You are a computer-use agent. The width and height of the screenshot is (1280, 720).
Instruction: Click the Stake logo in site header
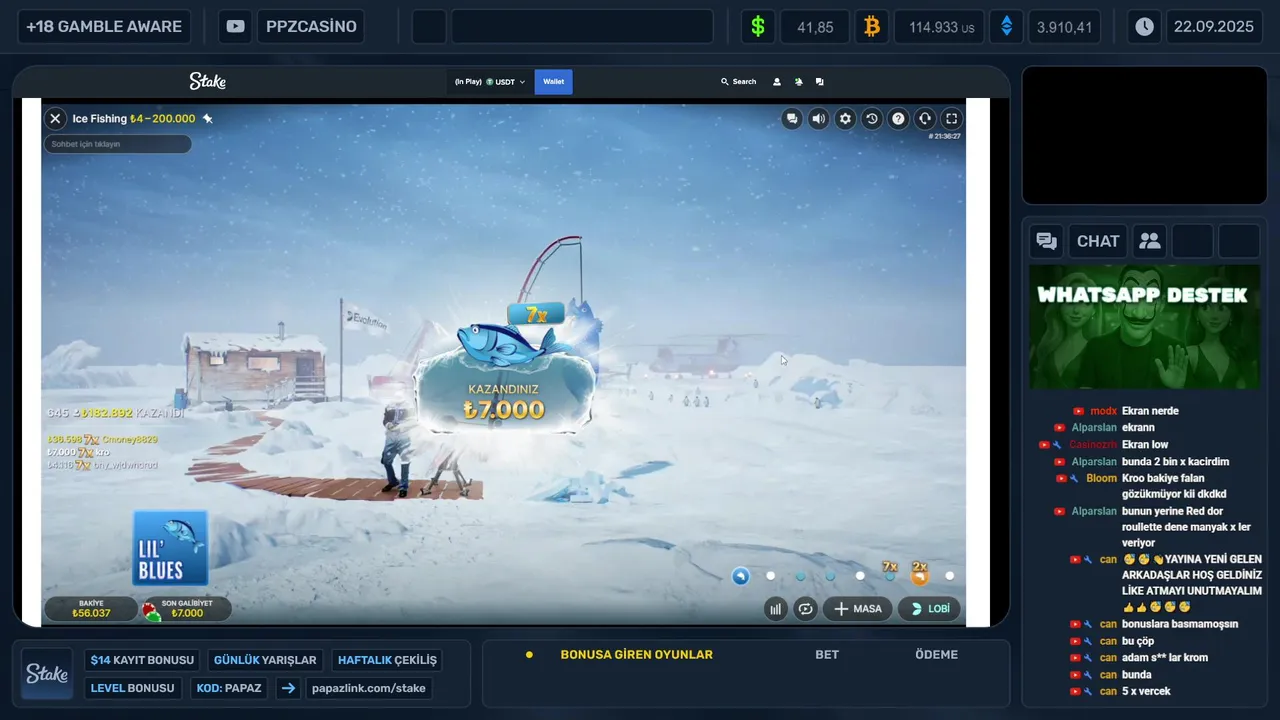coord(207,82)
